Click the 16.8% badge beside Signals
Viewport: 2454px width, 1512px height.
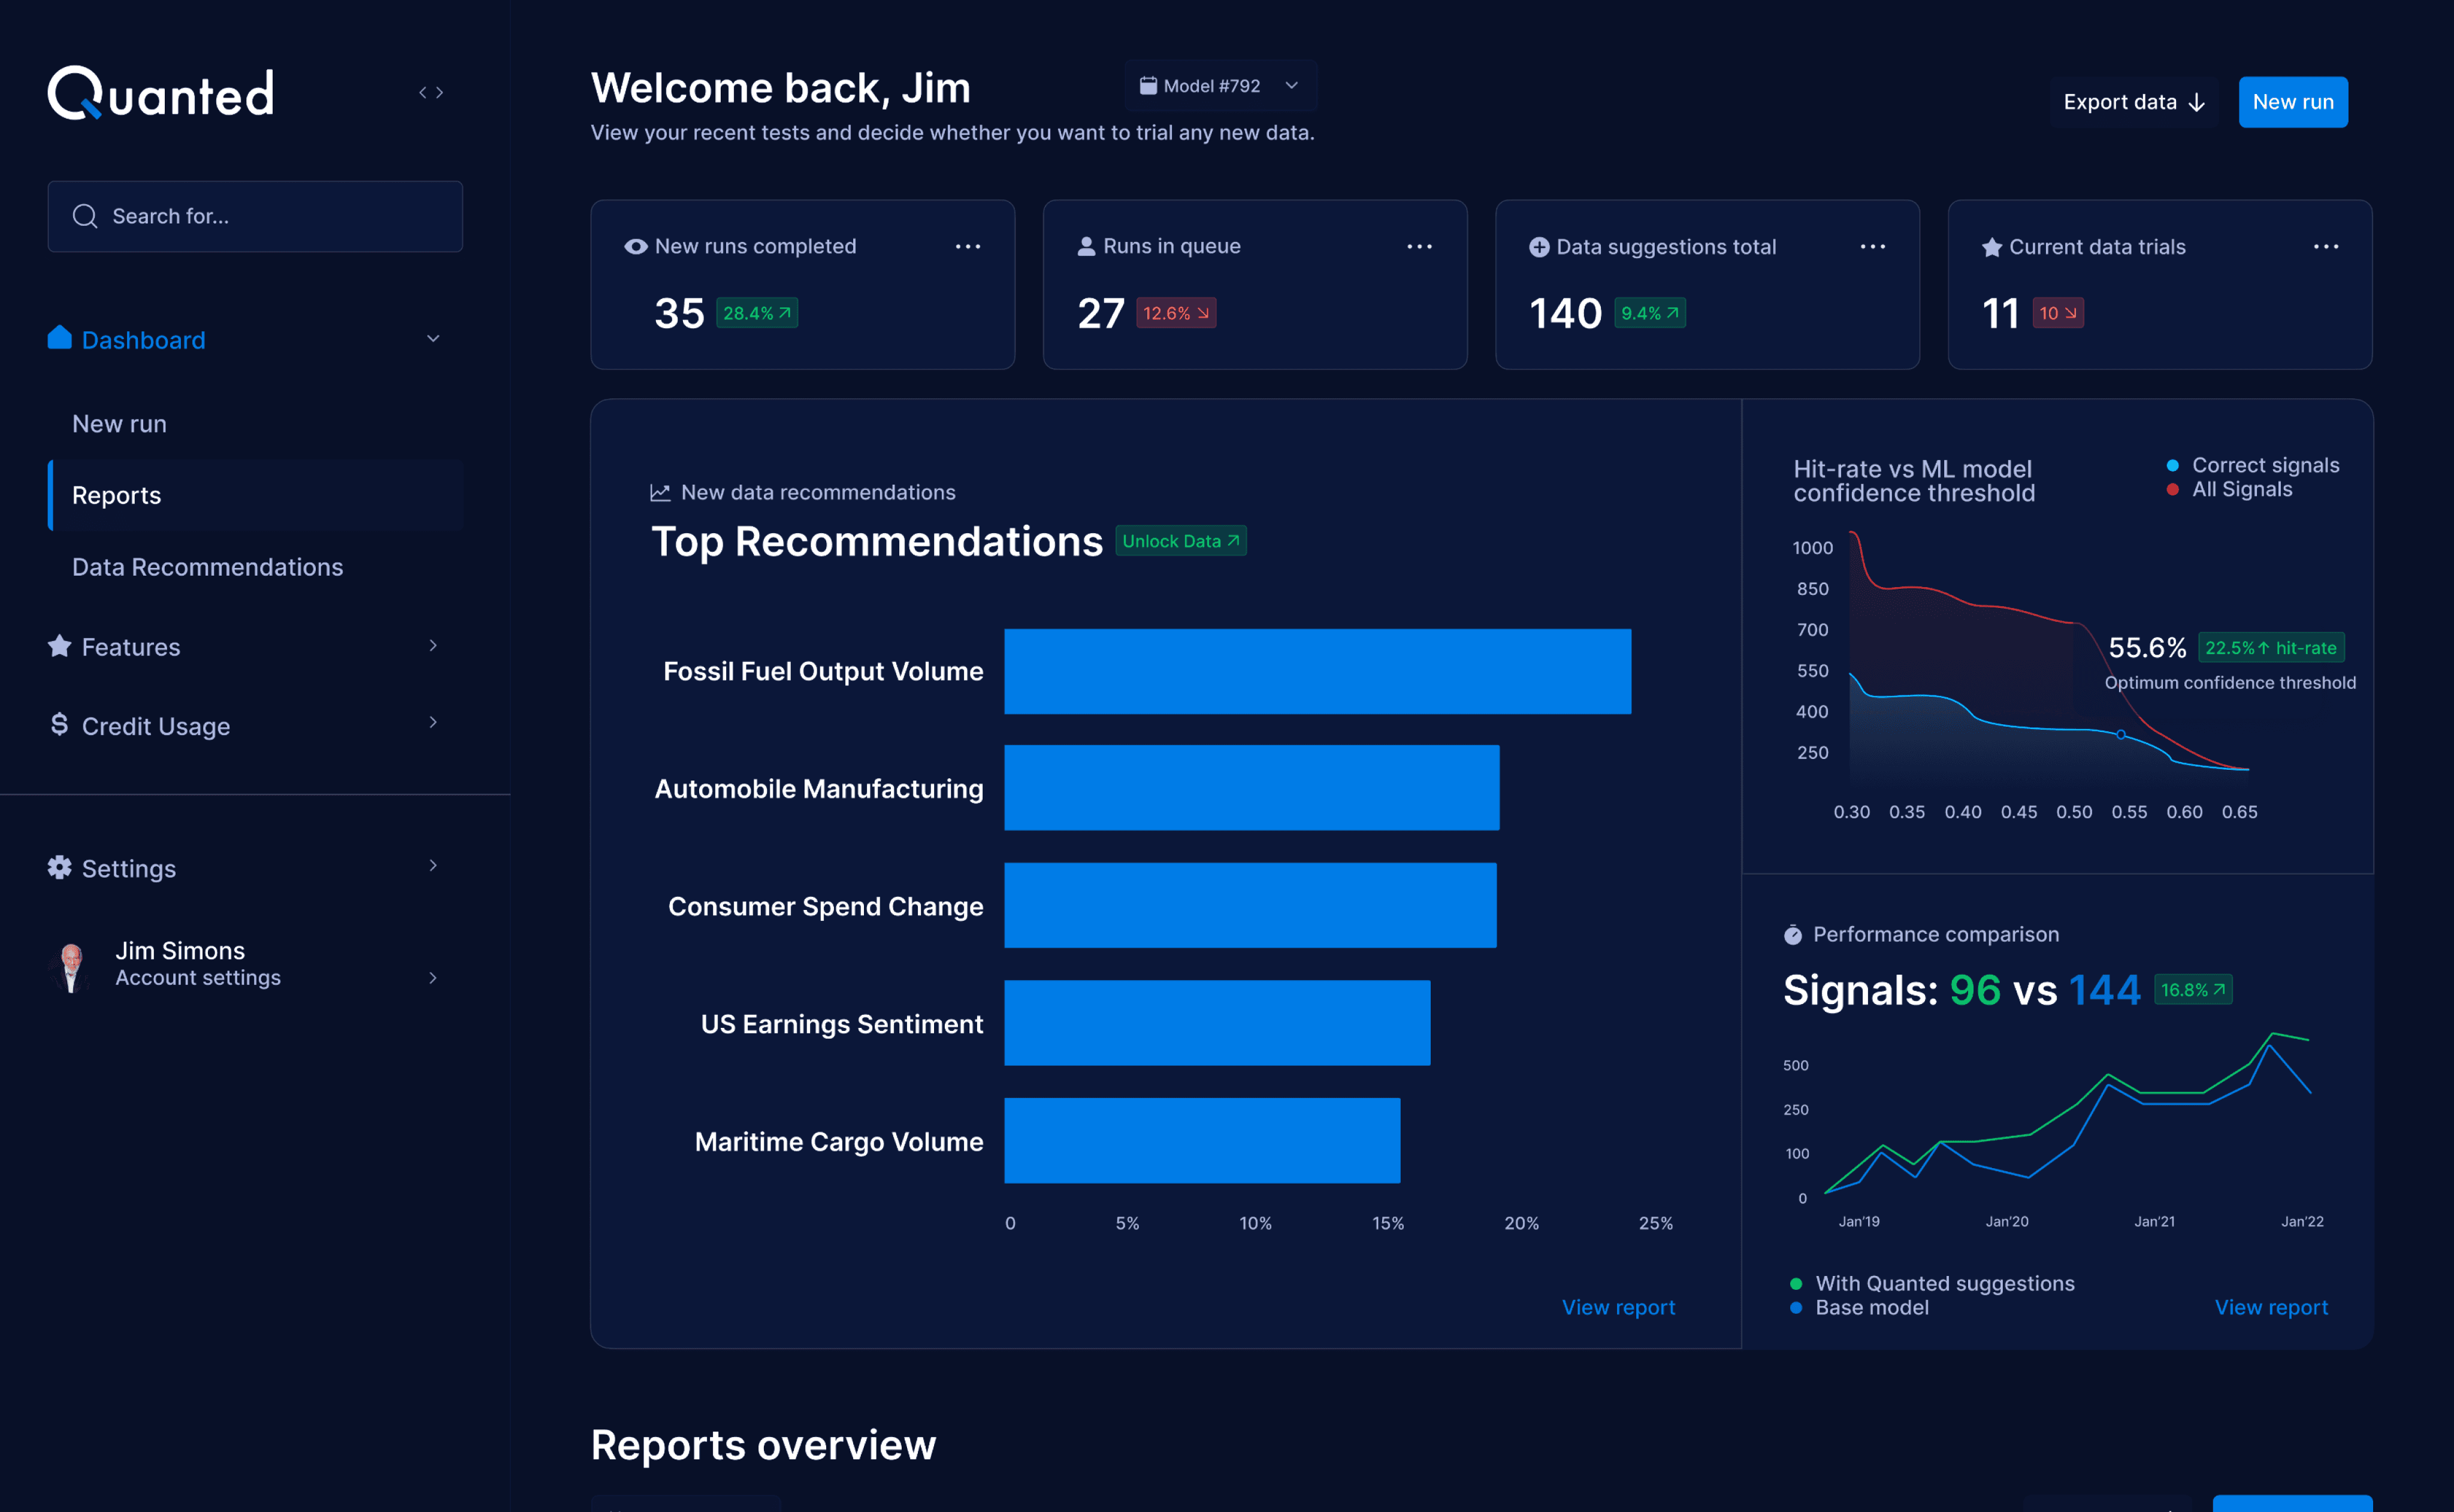[2193, 990]
